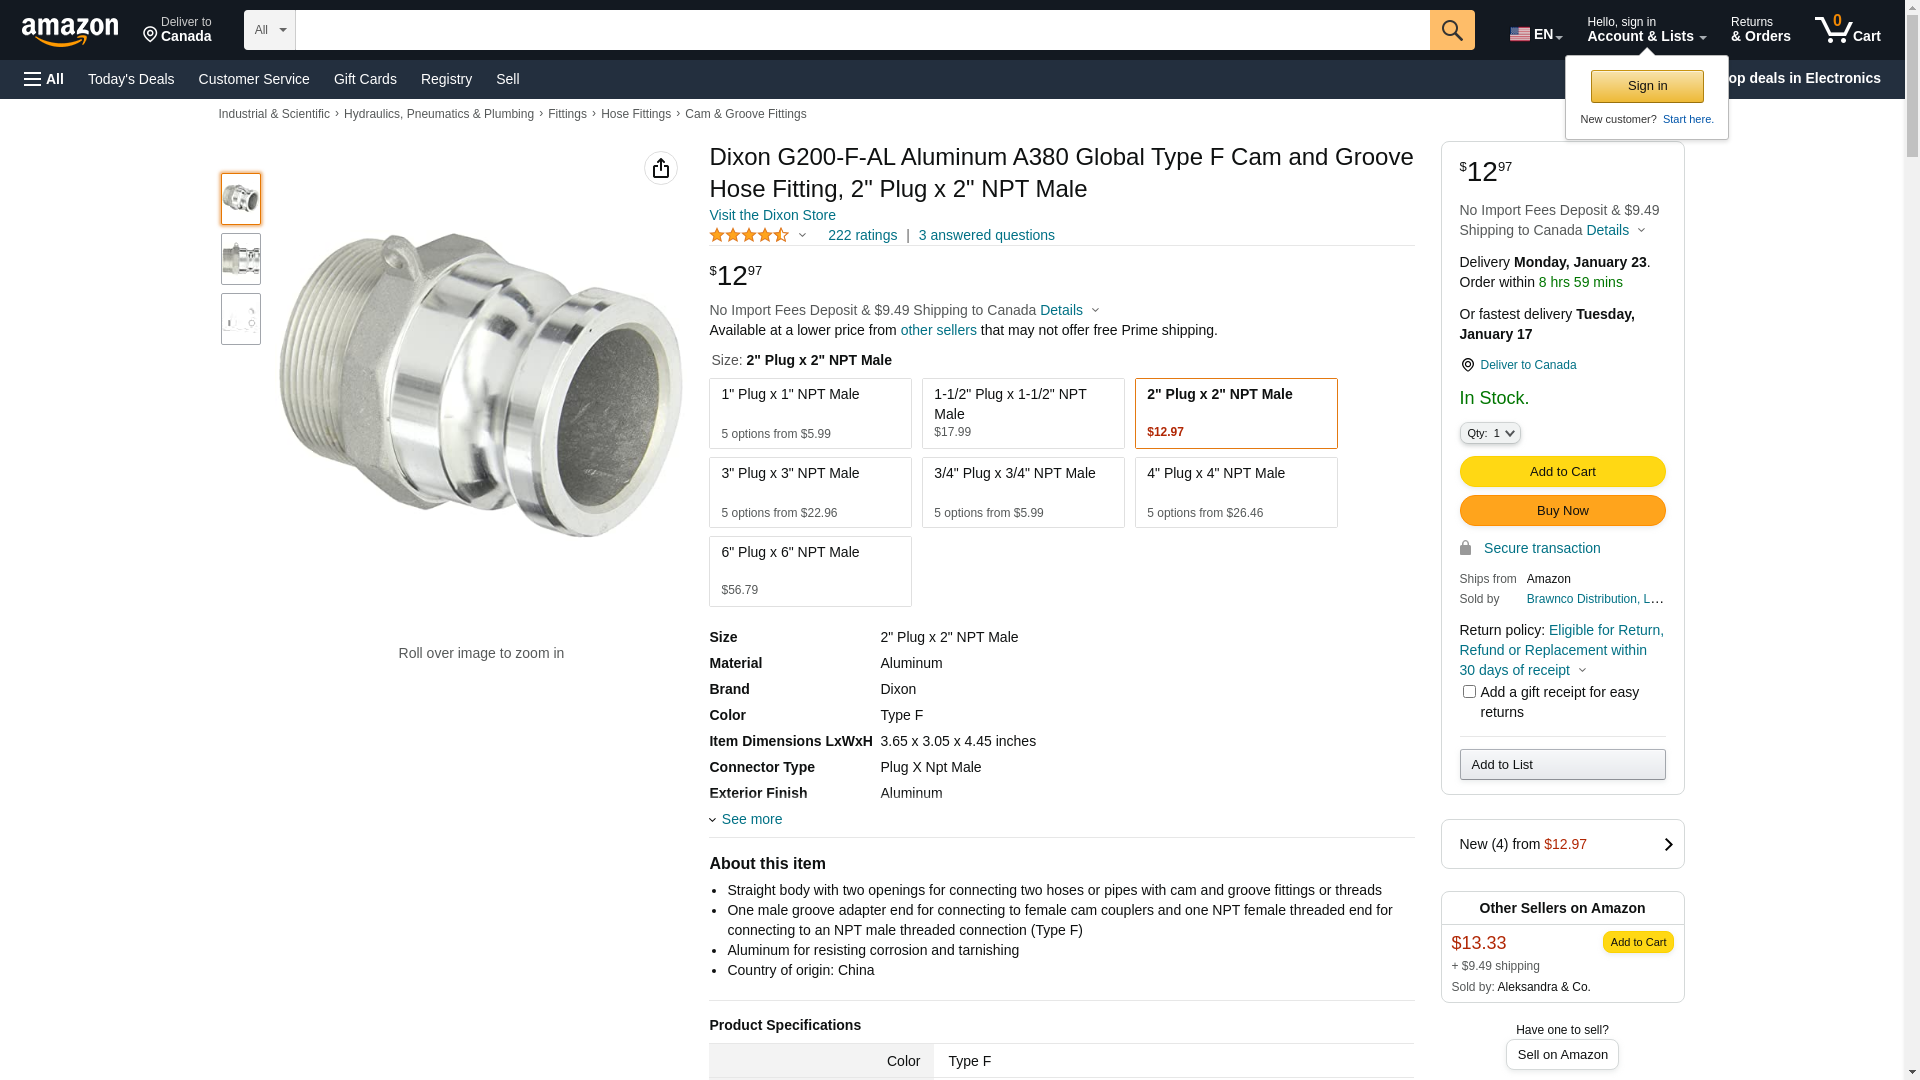The image size is (1920, 1080).
Task: Open the shopping cart icon
Action: pyautogui.click(x=1846, y=30)
